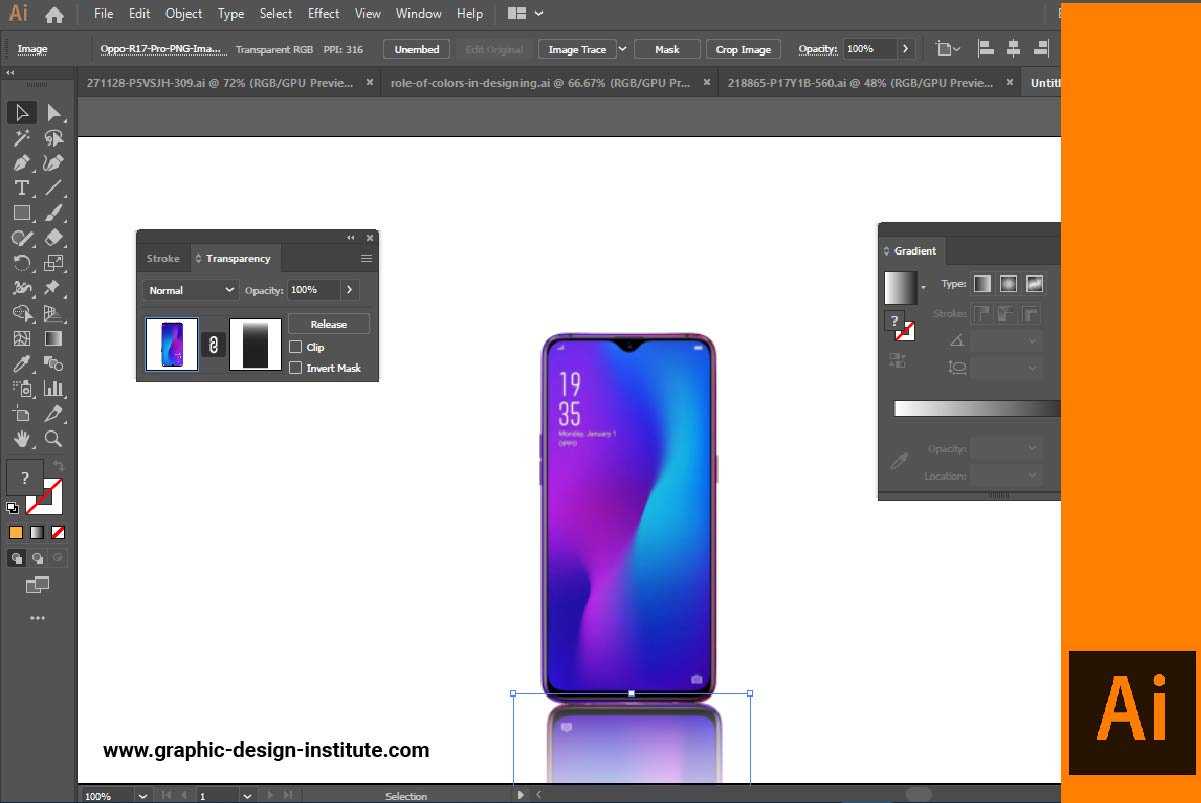Screen dimensions: 1201x803
Task: Open the Object menu
Action: tap(184, 14)
